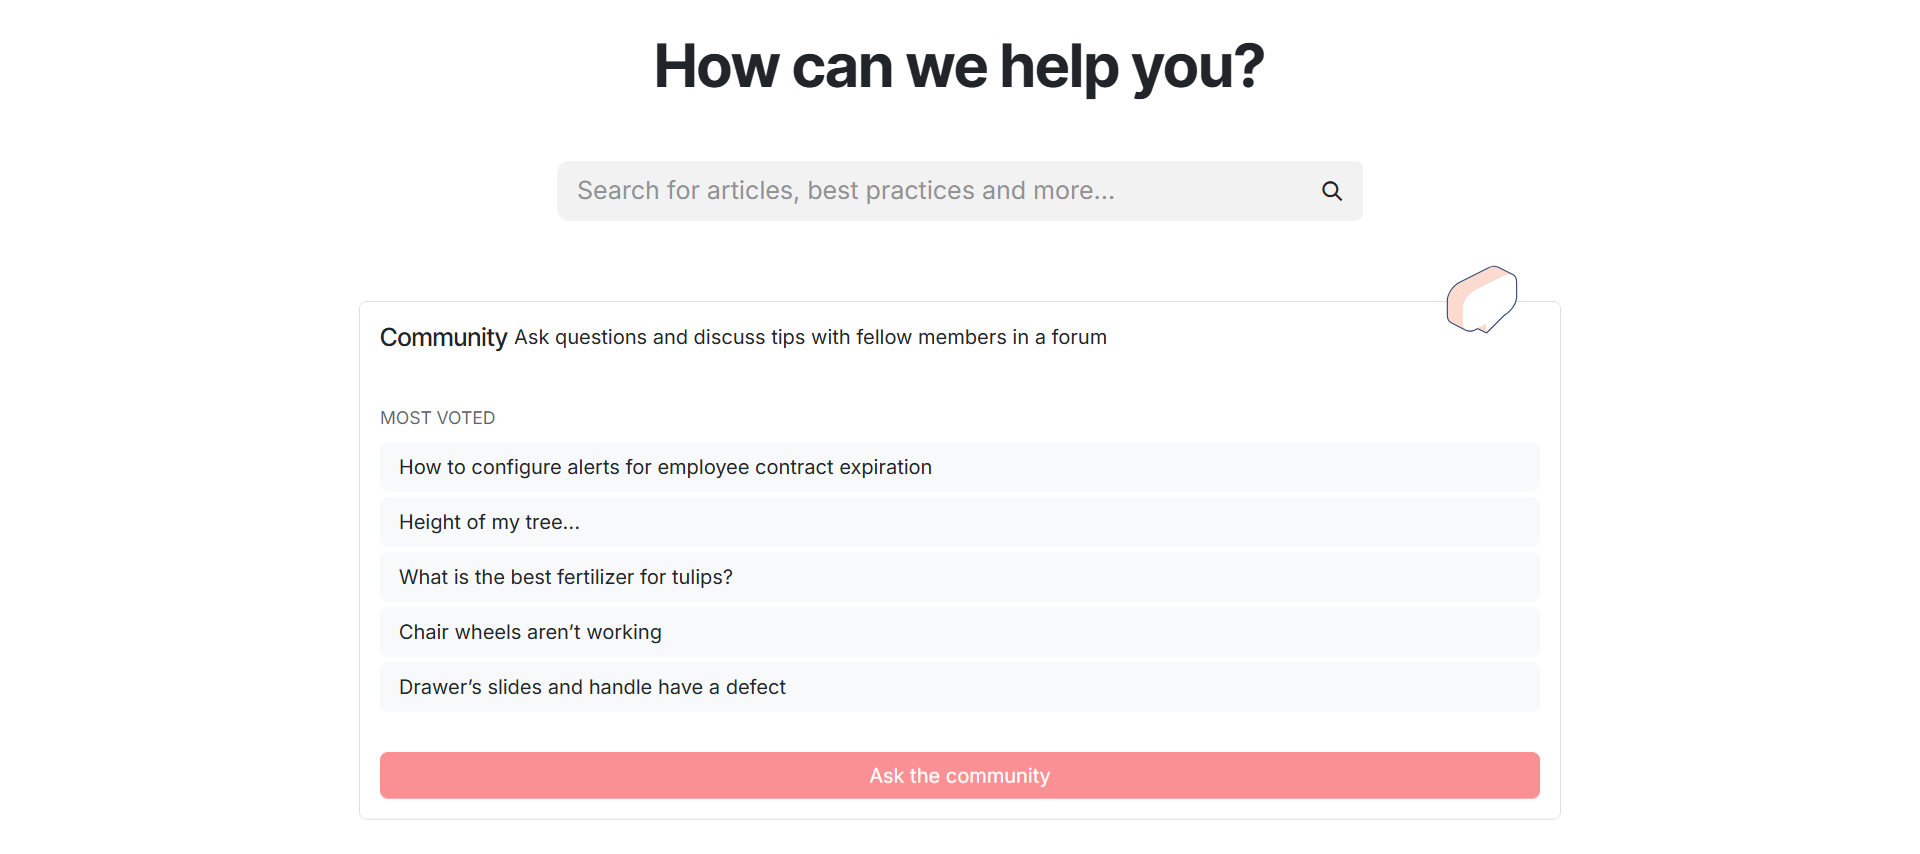Click the pink speech bubble community icon
The image size is (1920, 854).
1482,299
